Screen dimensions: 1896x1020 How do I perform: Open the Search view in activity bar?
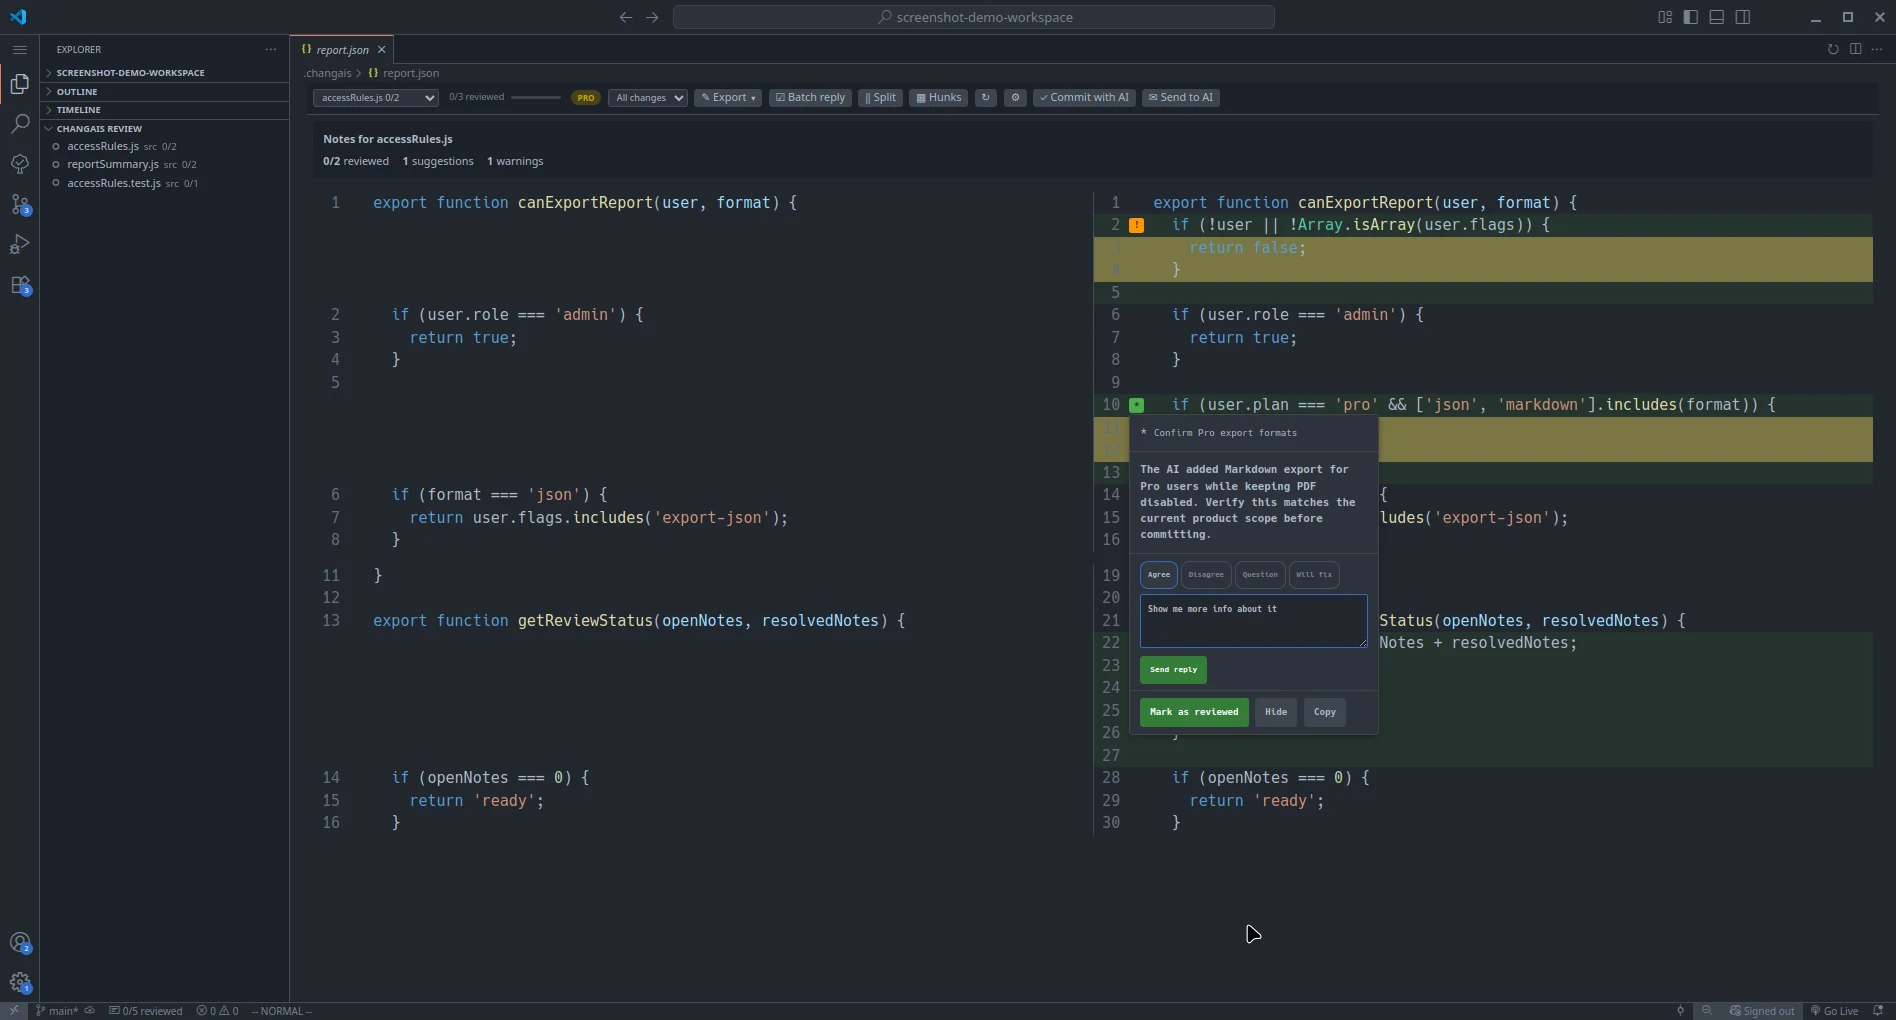click(x=20, y=124)
